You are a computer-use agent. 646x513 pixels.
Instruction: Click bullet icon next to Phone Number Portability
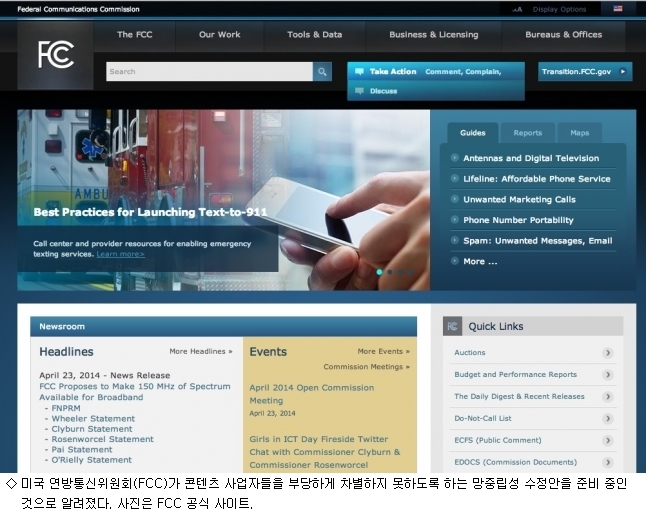coord(455,219)
